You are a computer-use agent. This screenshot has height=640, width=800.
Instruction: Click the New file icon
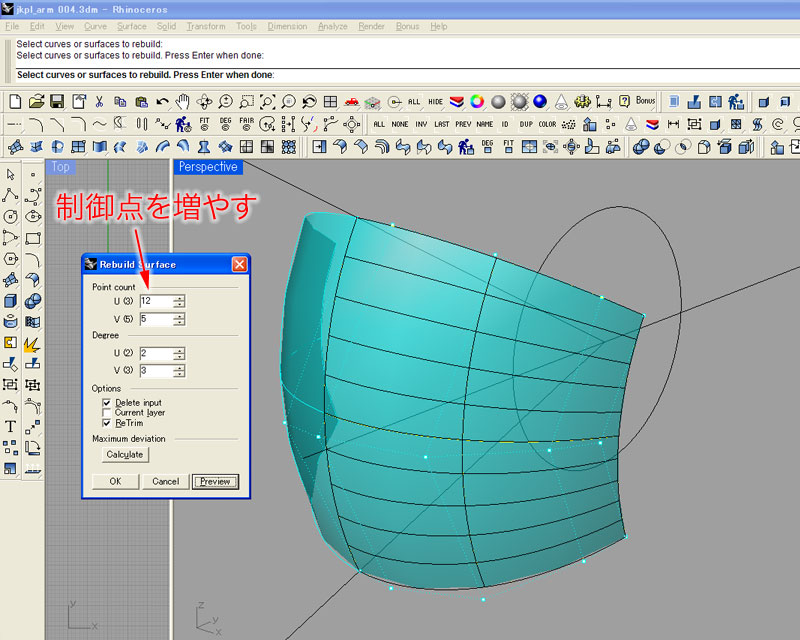[x=15, y=102]
